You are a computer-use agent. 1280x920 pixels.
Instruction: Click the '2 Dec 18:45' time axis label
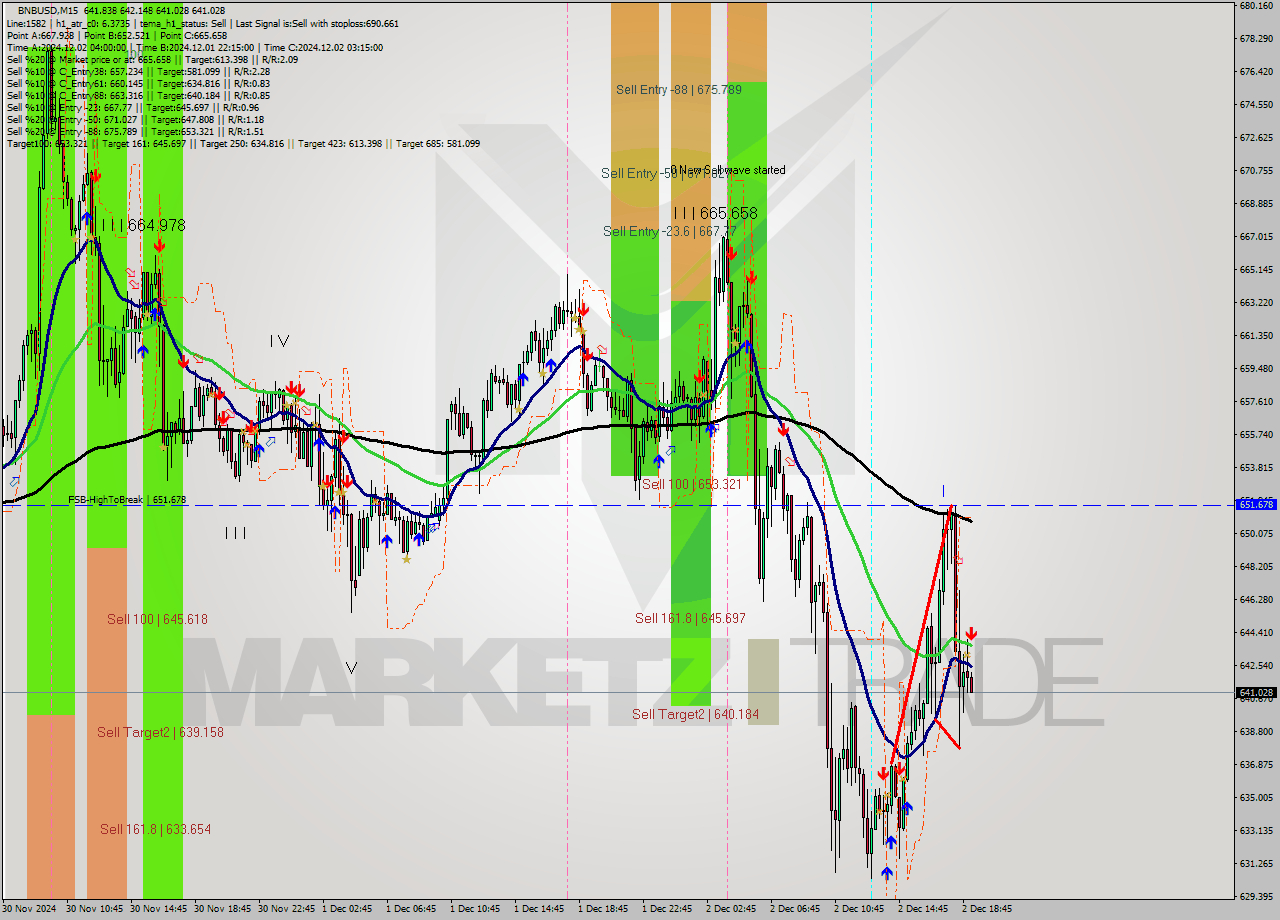[987, 909]
